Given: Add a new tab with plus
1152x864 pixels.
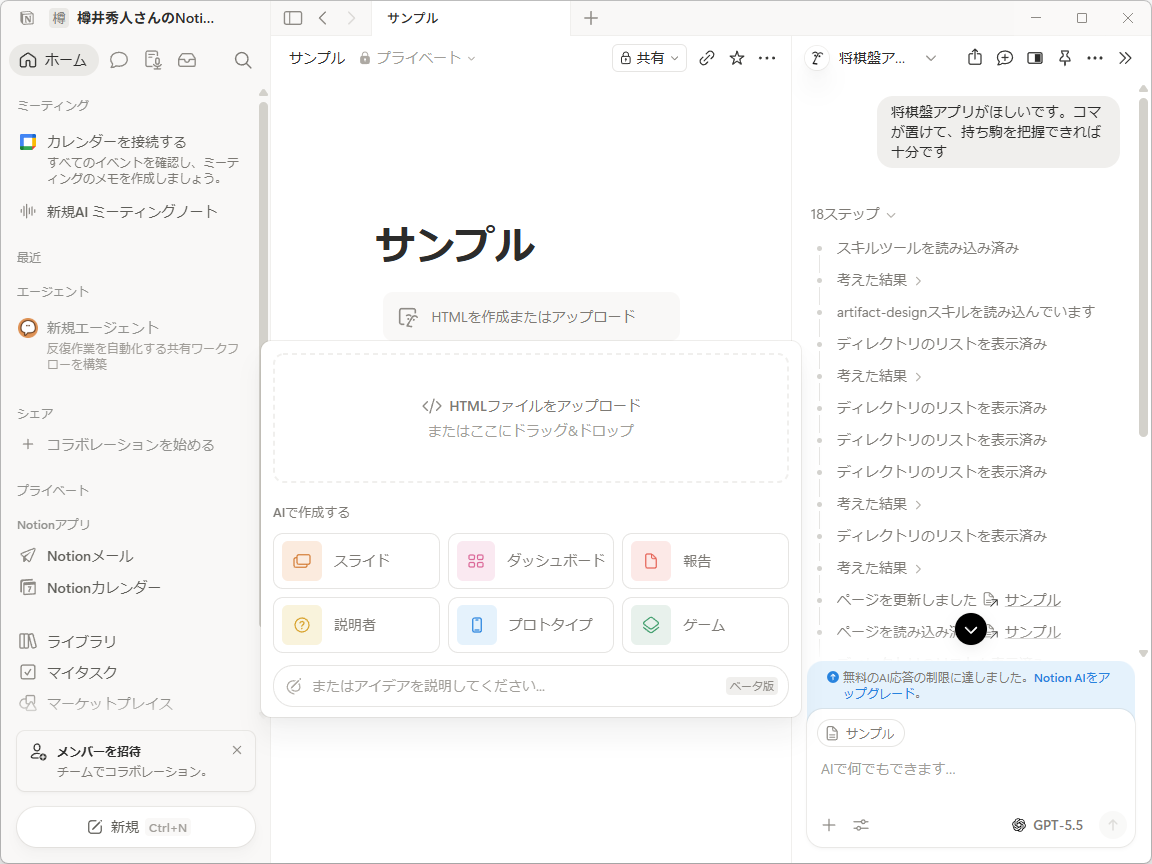Looking at the screenshot, I should pos(591,18).
